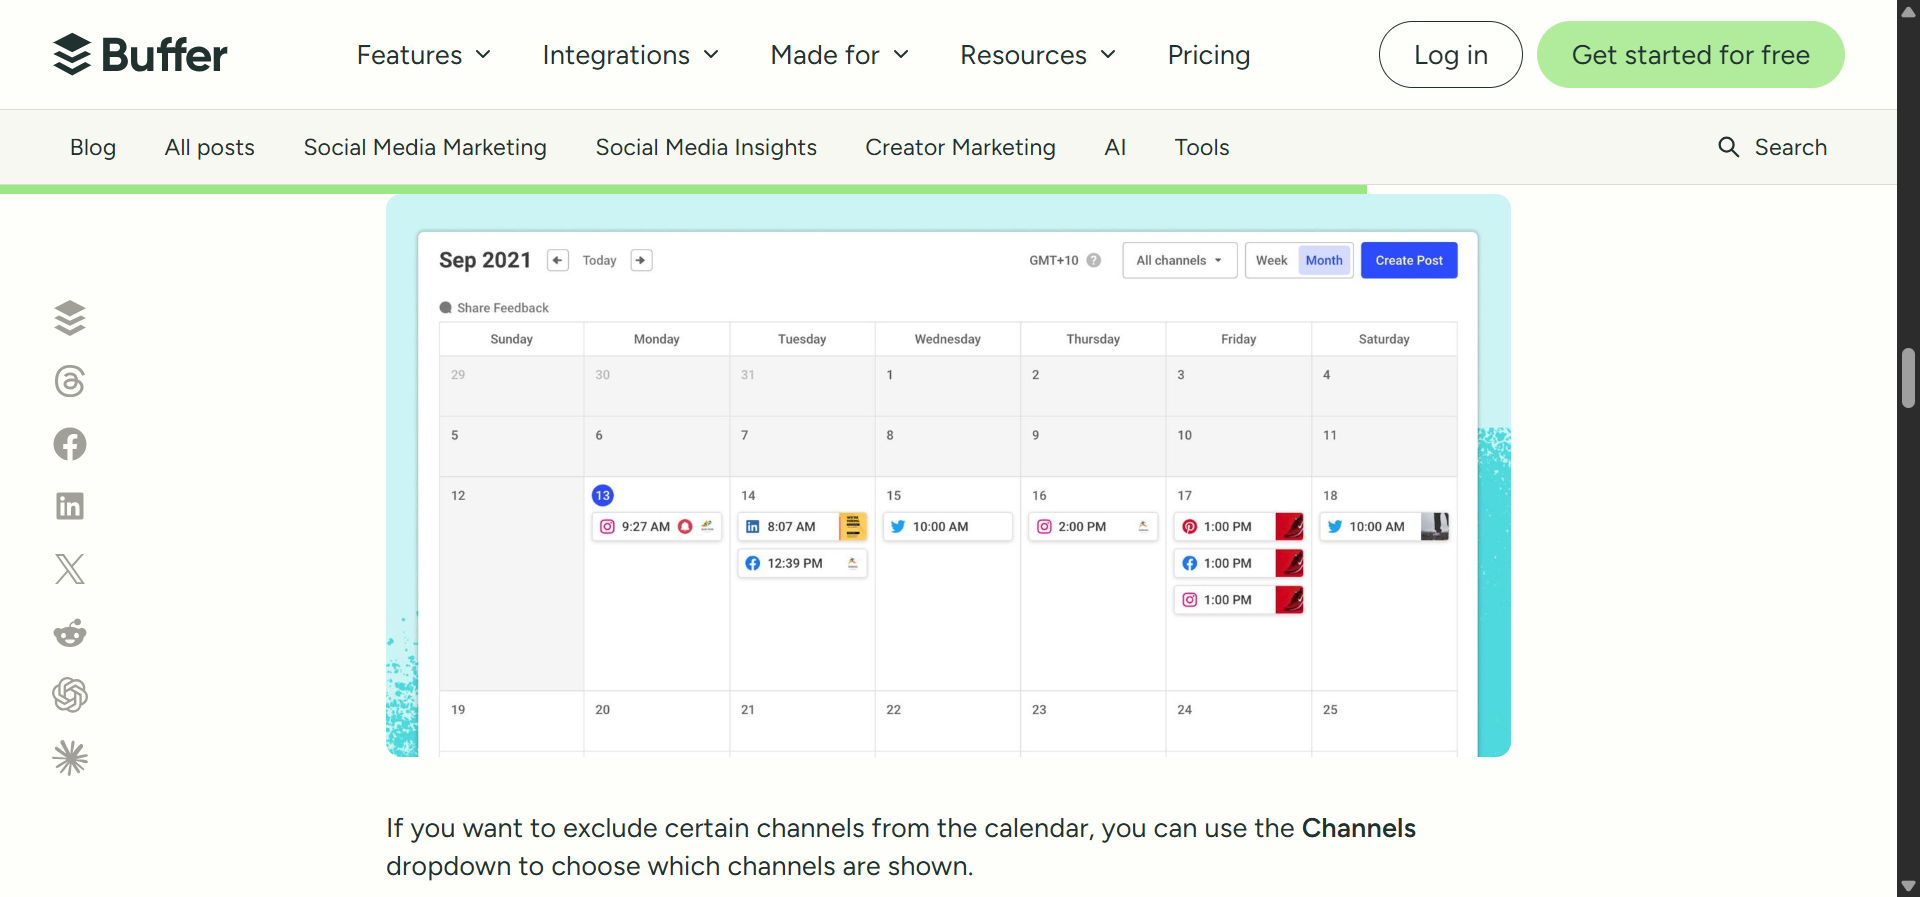Share article on LinkedIn sidebar icon
Screen dimensions: 1920x897
pos(70,506)
